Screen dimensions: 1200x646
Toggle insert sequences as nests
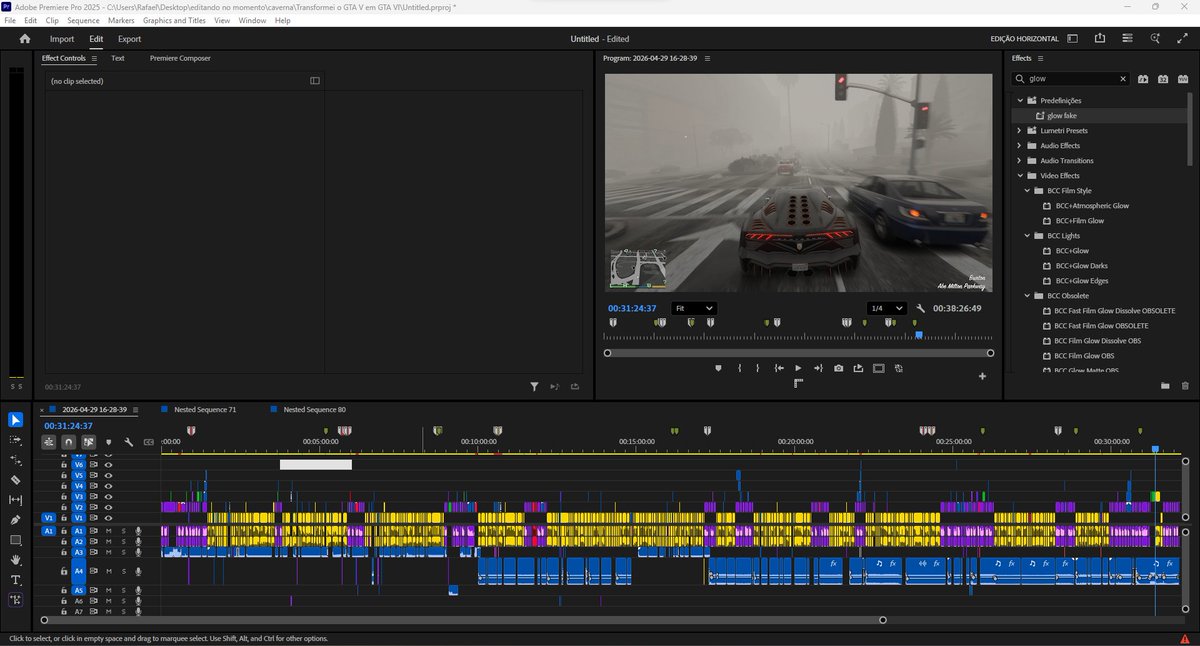click(48, 442)
